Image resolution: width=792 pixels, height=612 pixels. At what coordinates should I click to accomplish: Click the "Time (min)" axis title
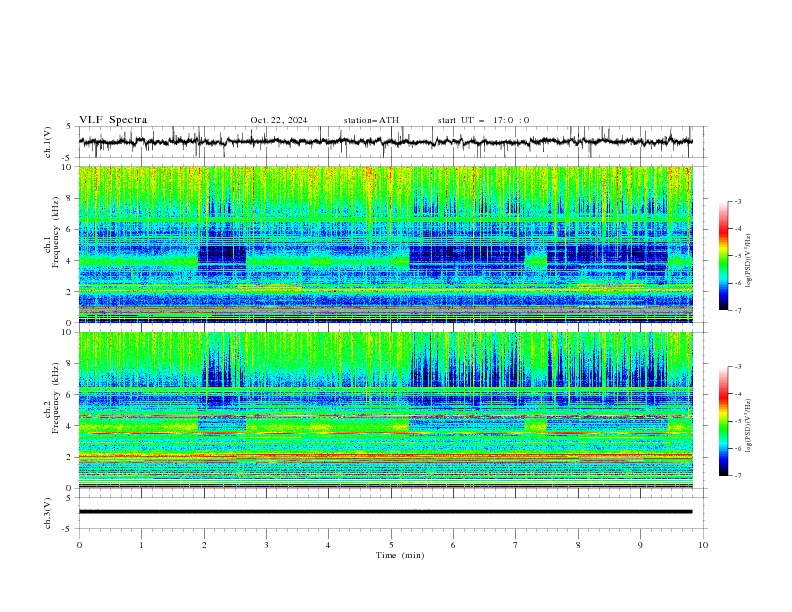(x=400, y=555)
